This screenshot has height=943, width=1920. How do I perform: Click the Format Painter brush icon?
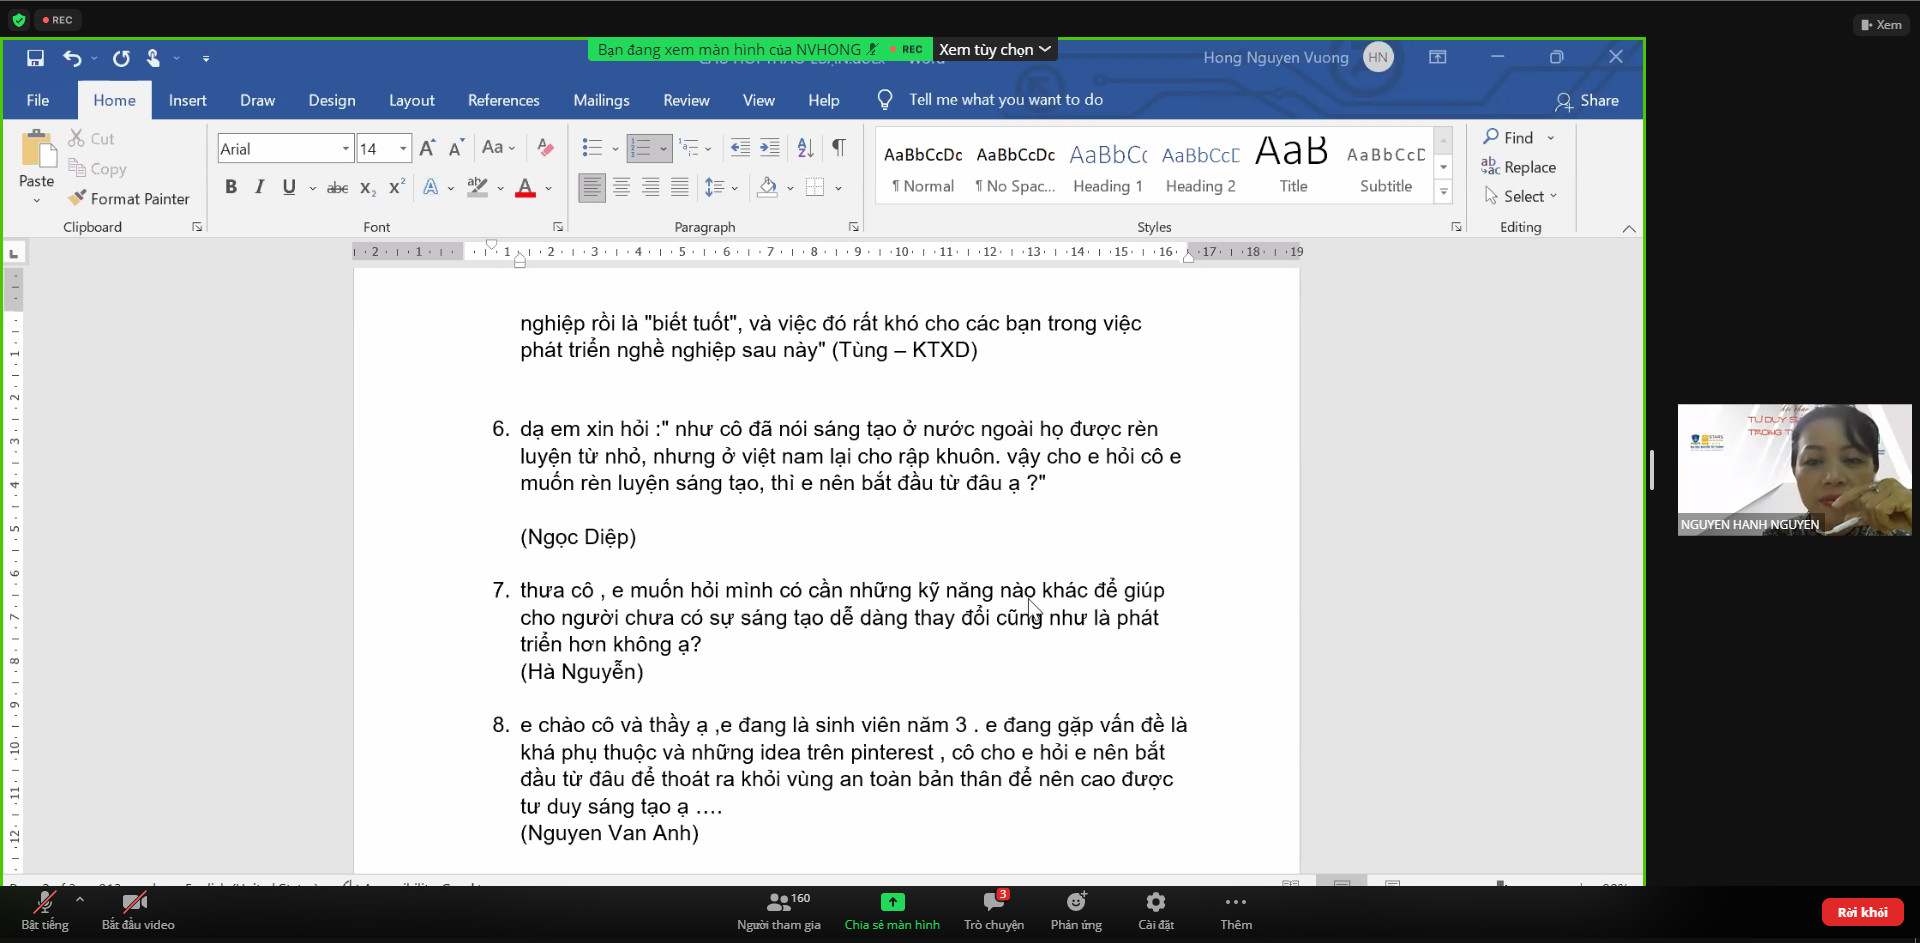tap(77, 198)
